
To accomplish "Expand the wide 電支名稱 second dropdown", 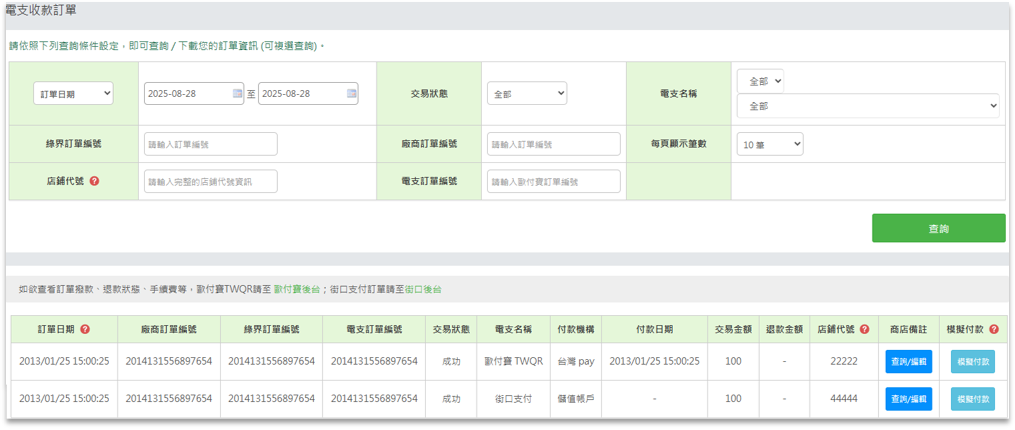I will click(x=867, y=105).
